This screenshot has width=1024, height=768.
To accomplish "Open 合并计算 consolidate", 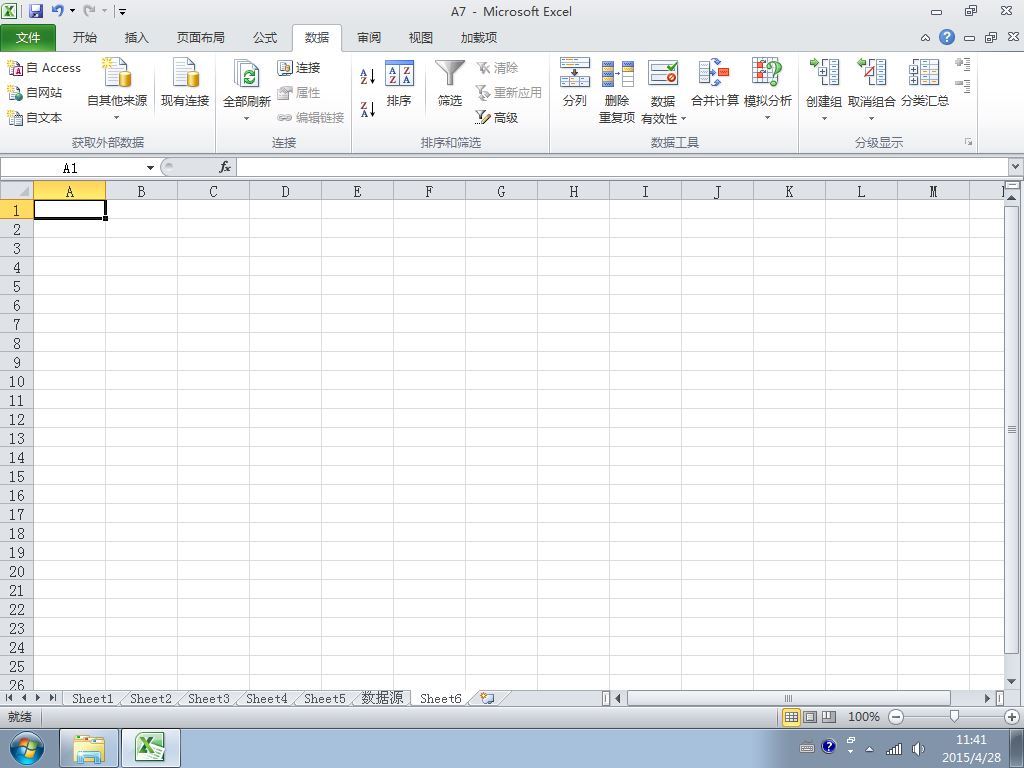I will click(714, 84).
